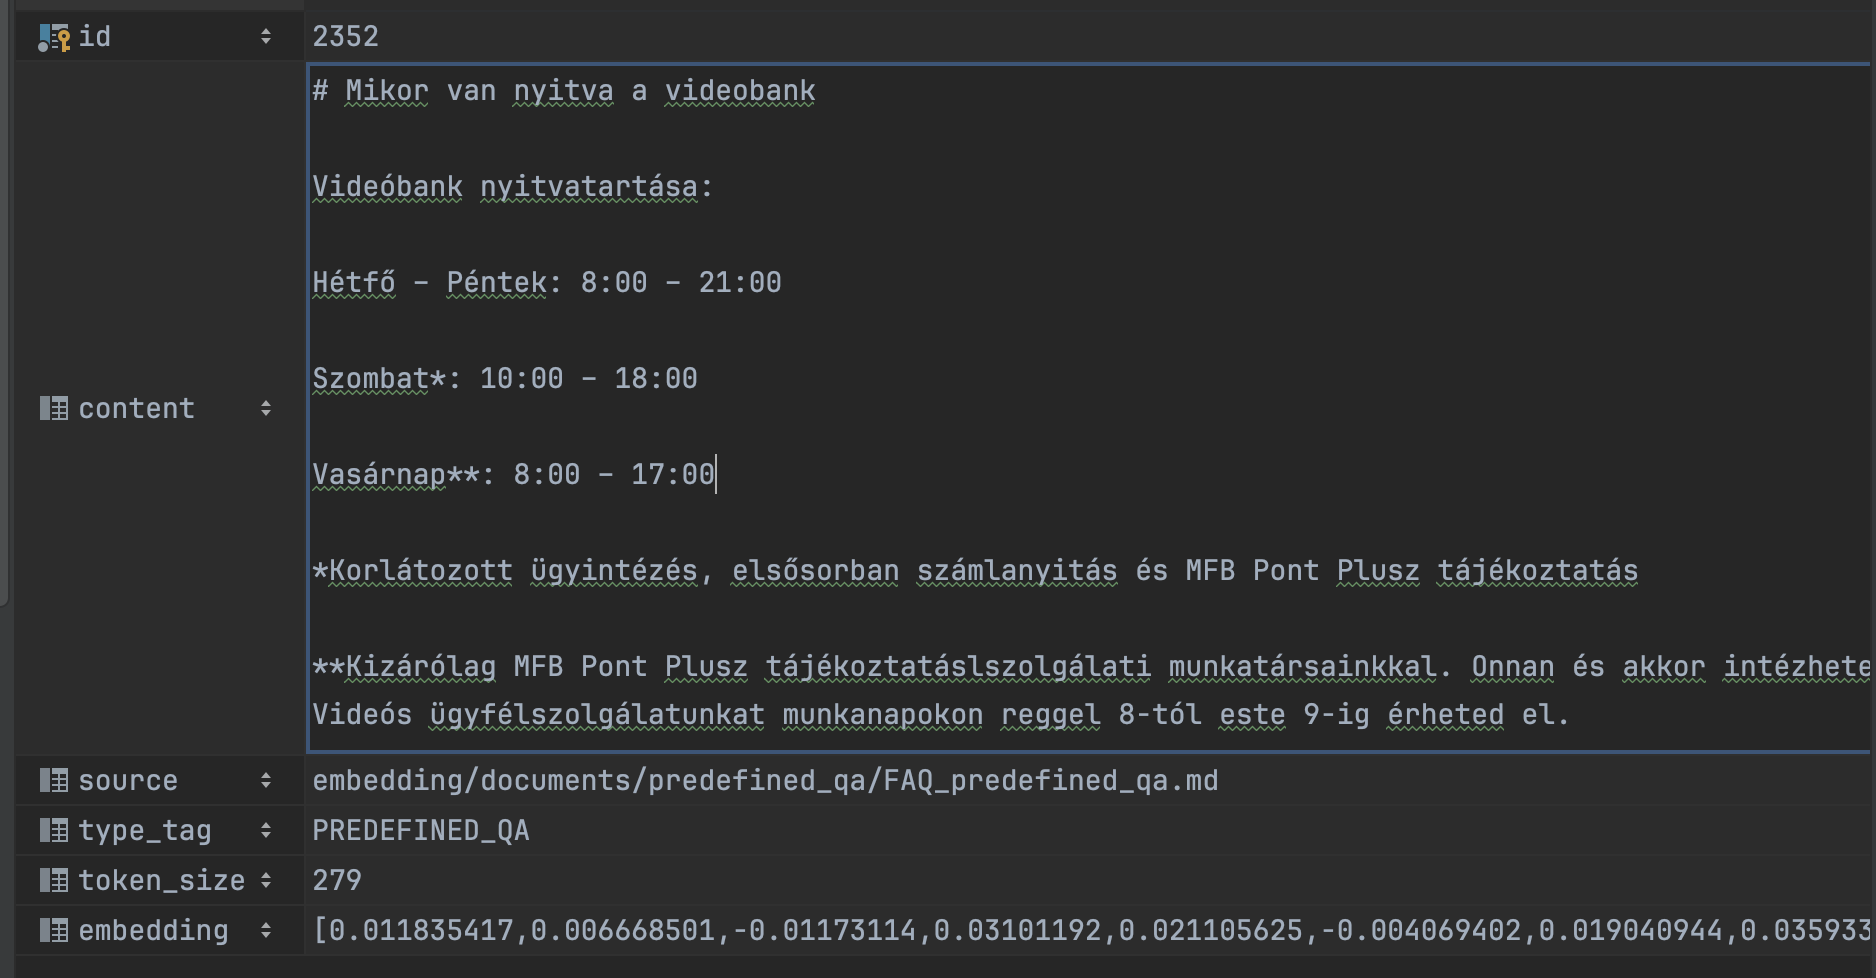
Task: Toggle sort arrows on the content field
Action: (266, 408)
